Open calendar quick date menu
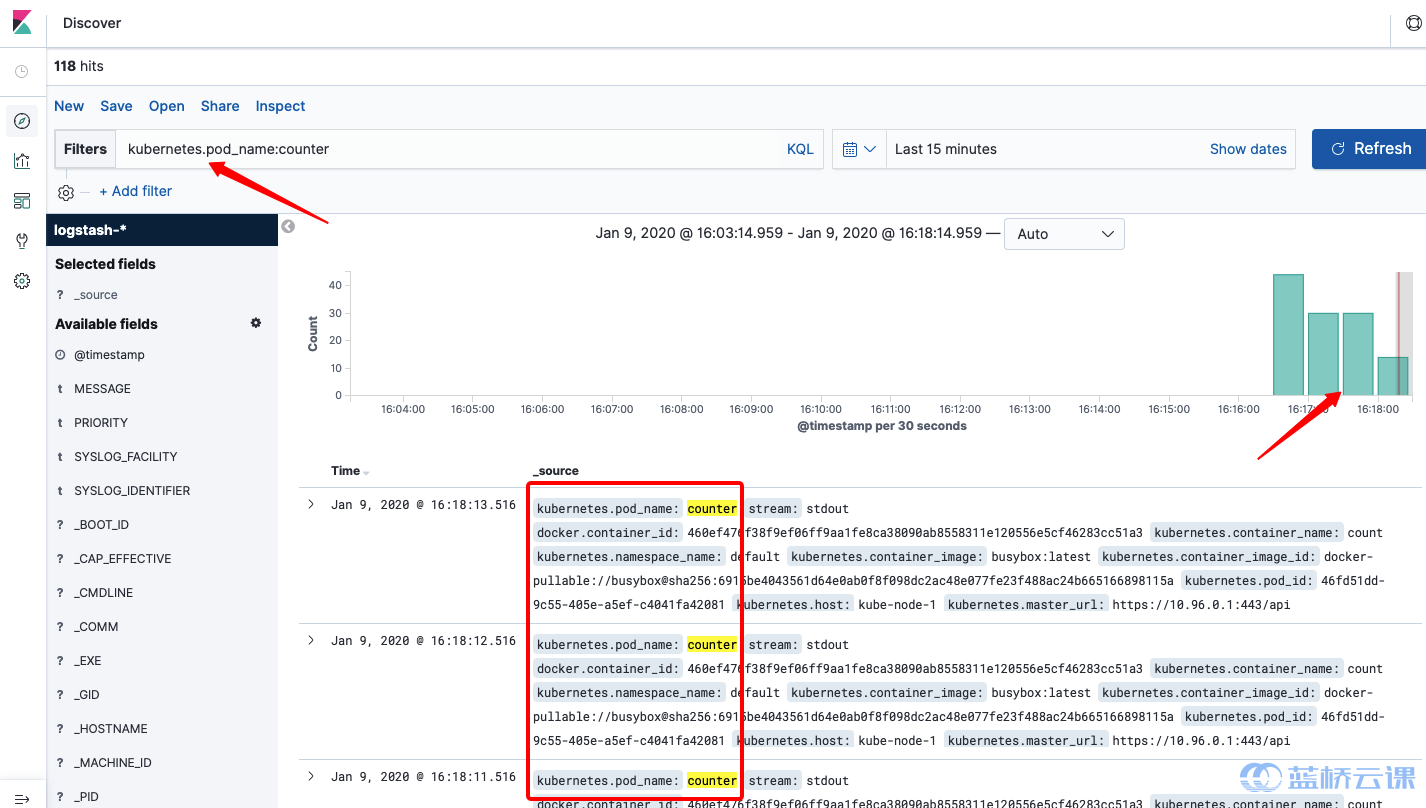 pyautogui.click(x=859, y=149)
